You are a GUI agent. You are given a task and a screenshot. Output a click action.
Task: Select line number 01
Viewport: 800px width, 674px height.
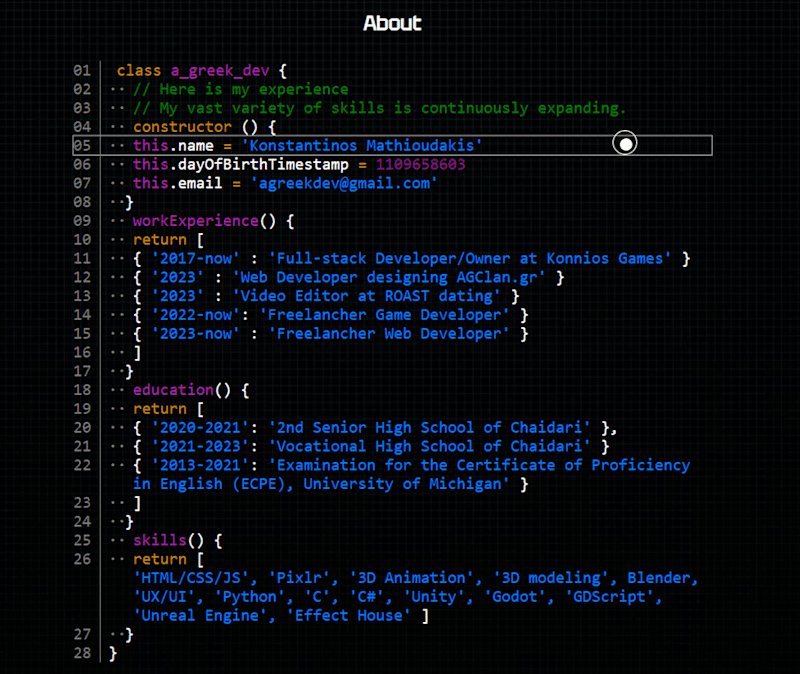pos(82,70)
